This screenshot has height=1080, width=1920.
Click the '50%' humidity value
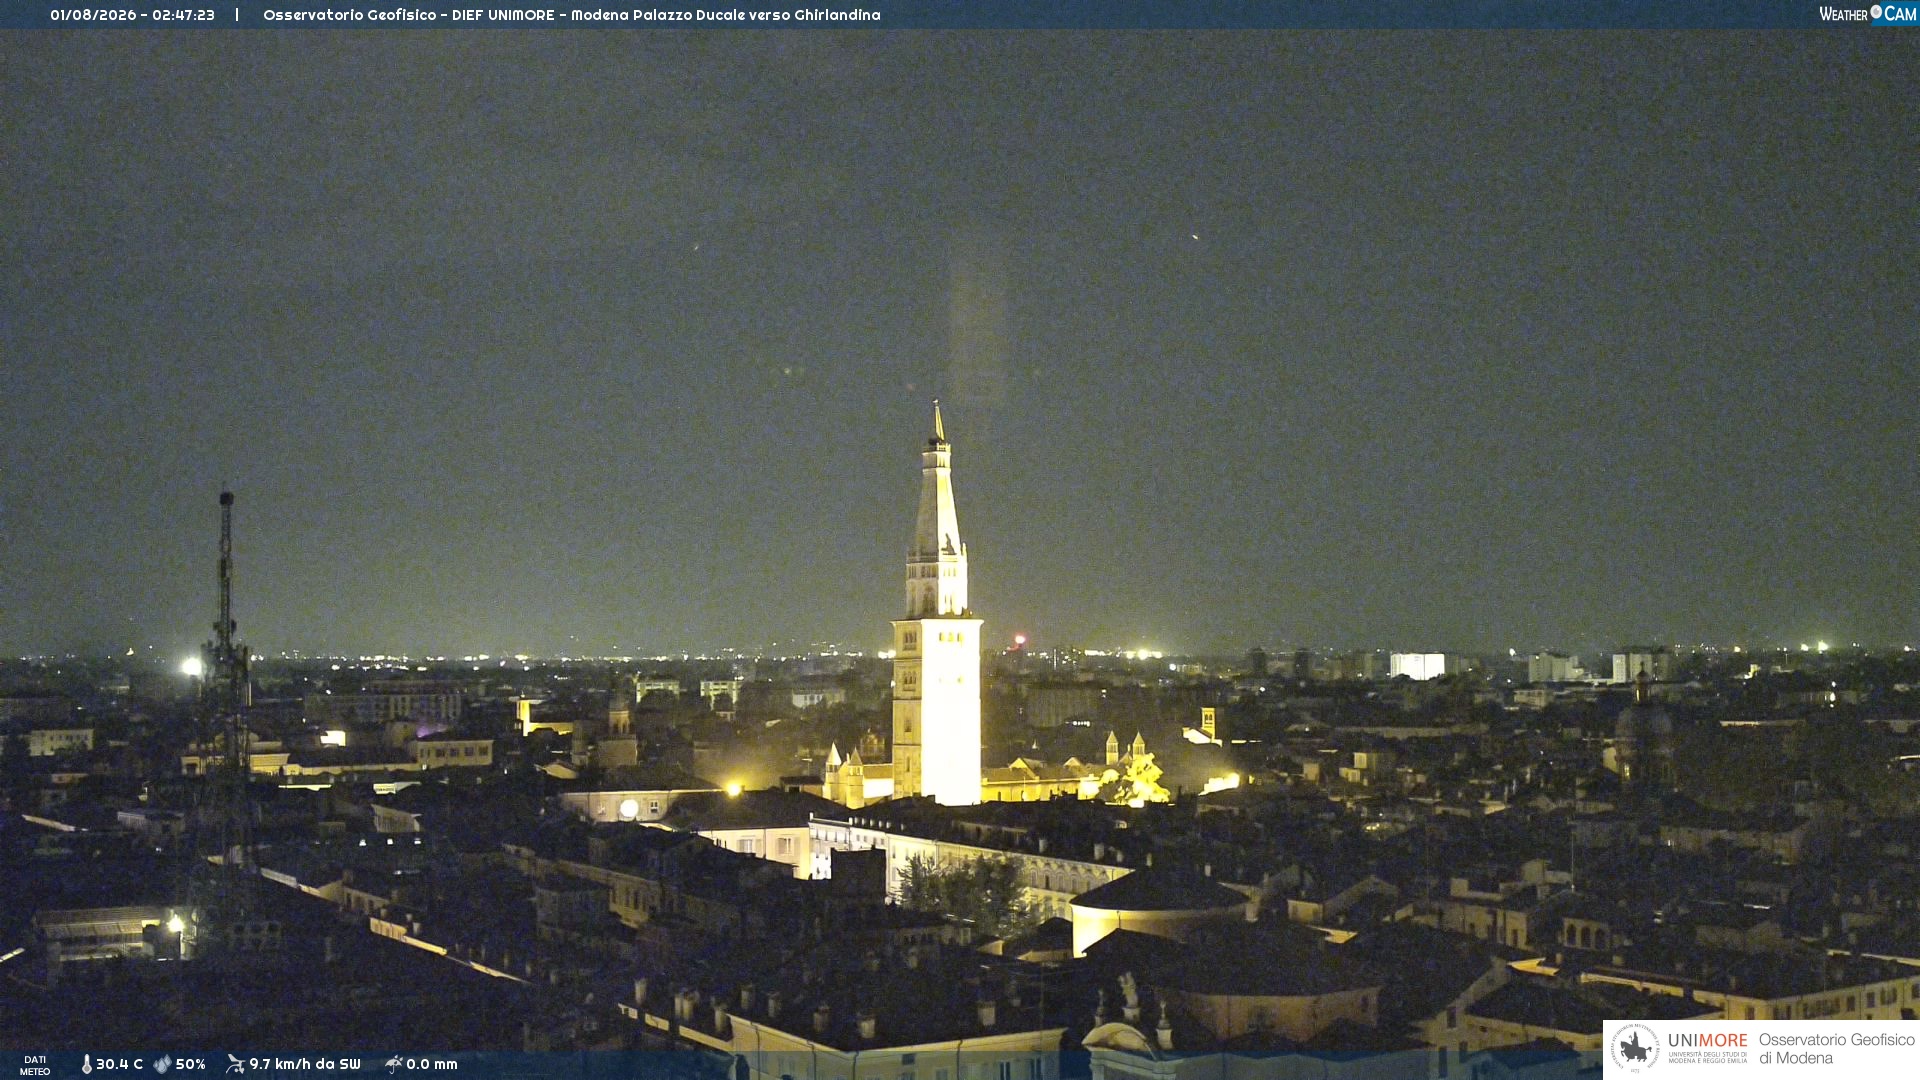tap(190, 1064)
